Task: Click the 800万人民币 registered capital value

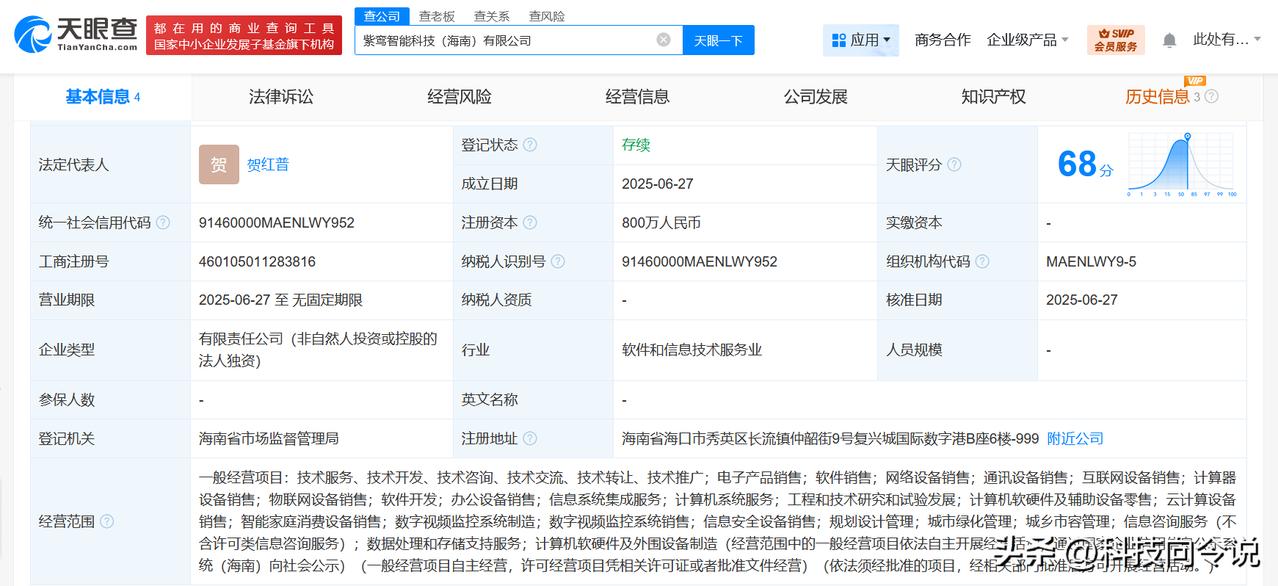Action: tap(661, 223)
